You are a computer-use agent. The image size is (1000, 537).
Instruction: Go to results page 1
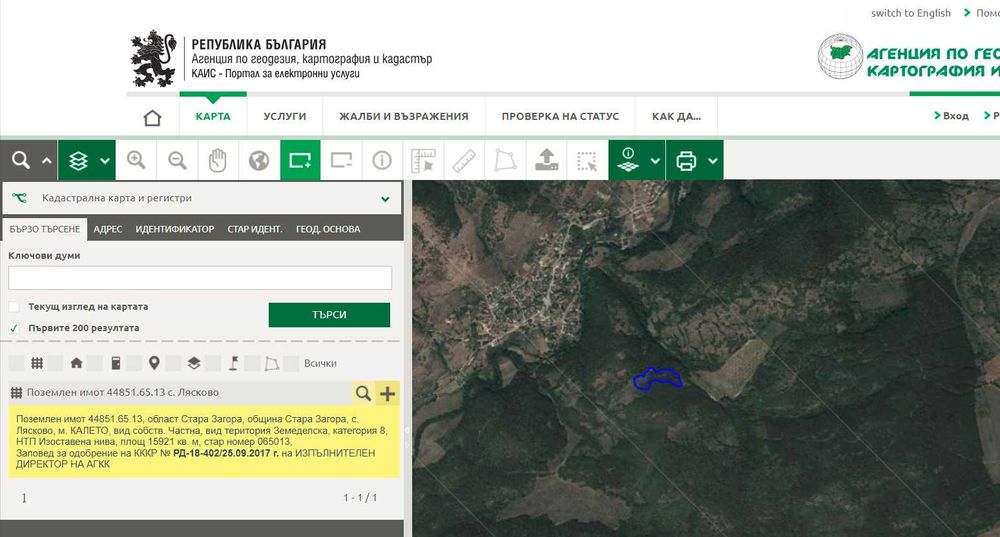[24, 498]
